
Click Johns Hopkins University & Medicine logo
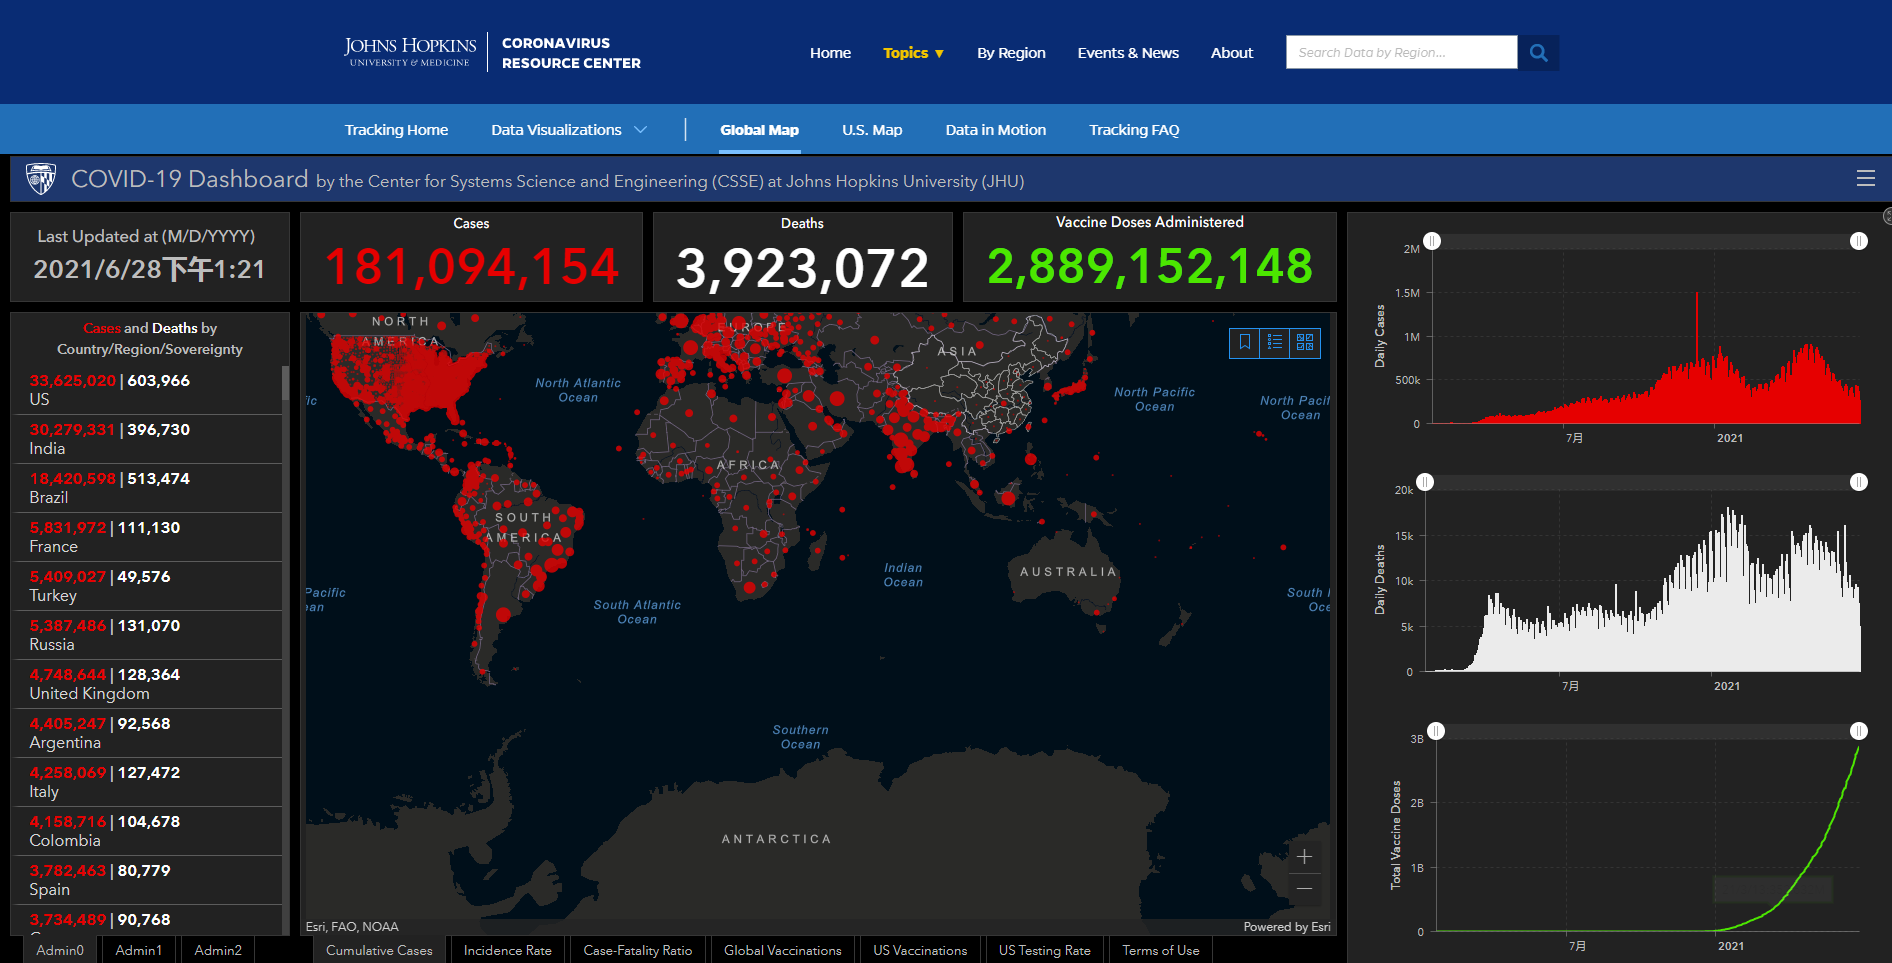pyautogui.click(x=410, y=52)
